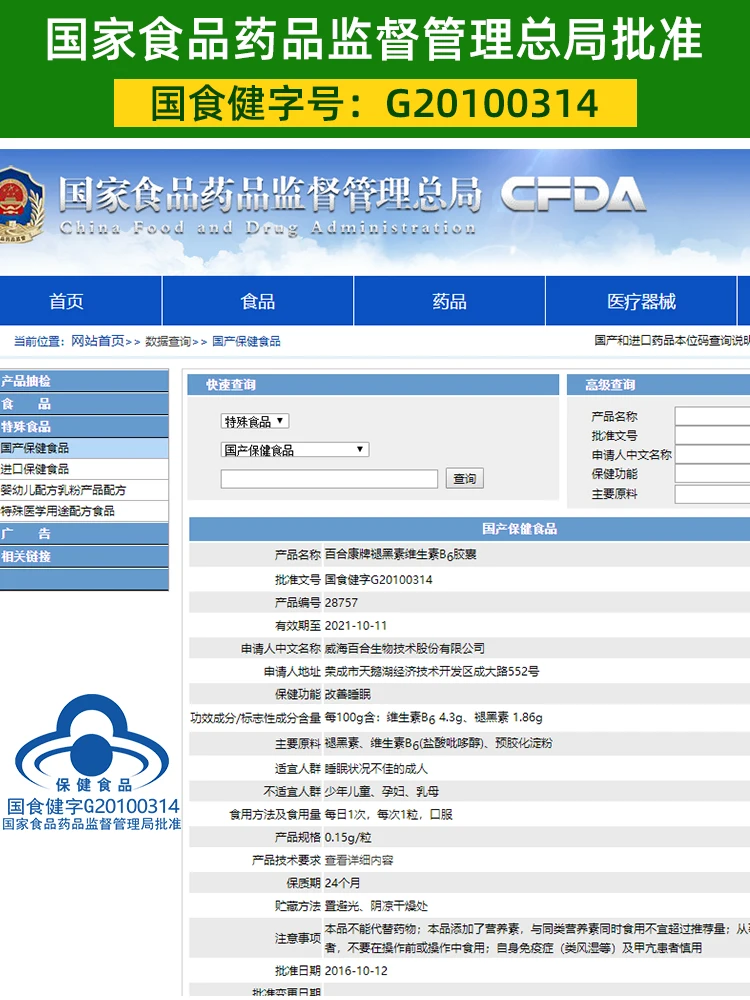Select 进口保健食品 in the sidebar
Screen dimensions: 750x1000
click(84, 469)
